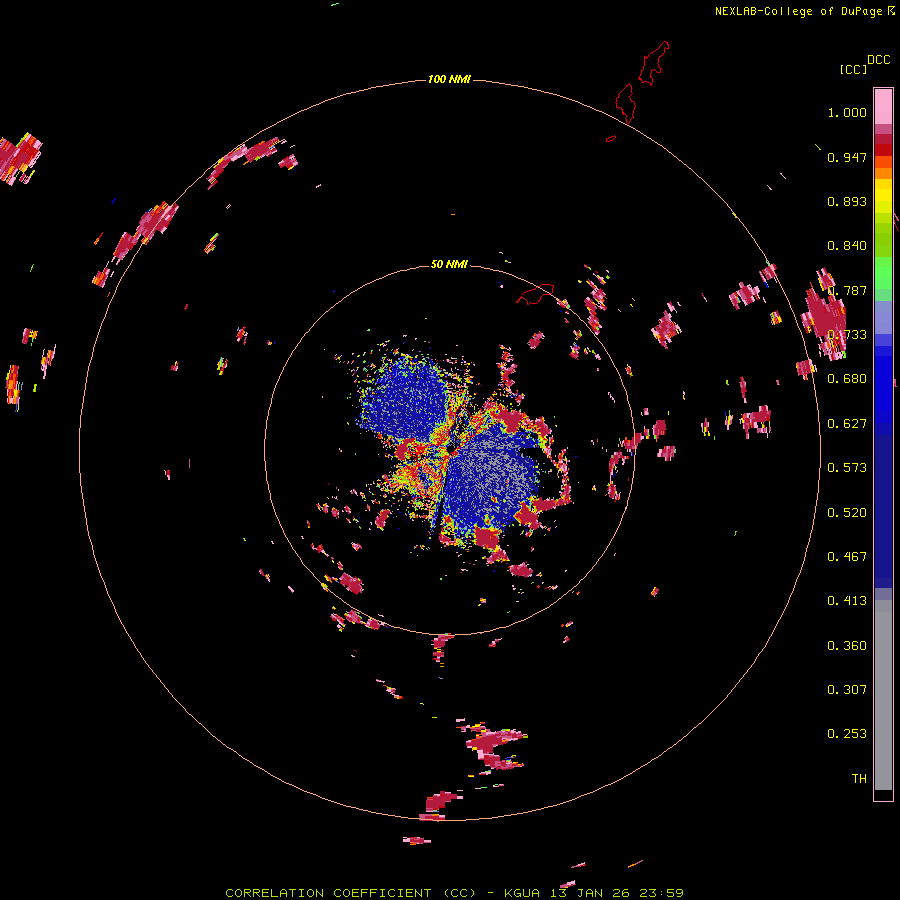This screenshot has width=900, height=900.
Task: Select the 0.947 color scale value
Action: coord(847,157)
